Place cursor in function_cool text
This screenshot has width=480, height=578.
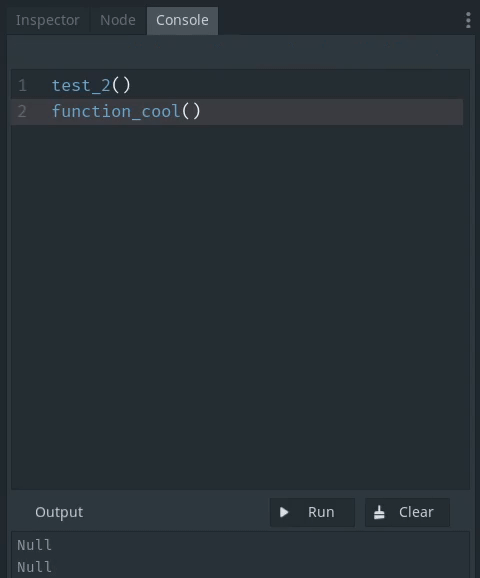[x=116, y=112]
